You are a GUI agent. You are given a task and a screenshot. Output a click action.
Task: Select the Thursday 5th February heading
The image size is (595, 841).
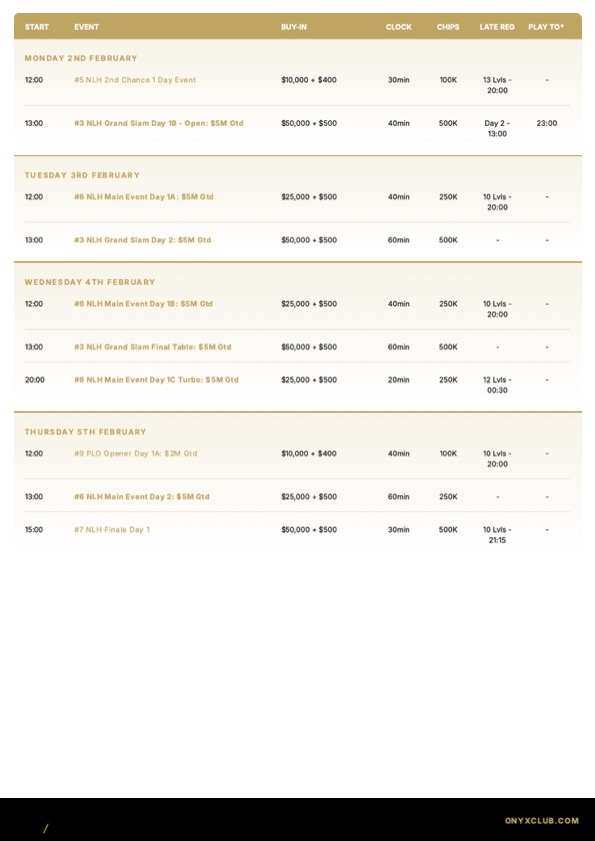(x=85, y=432)
